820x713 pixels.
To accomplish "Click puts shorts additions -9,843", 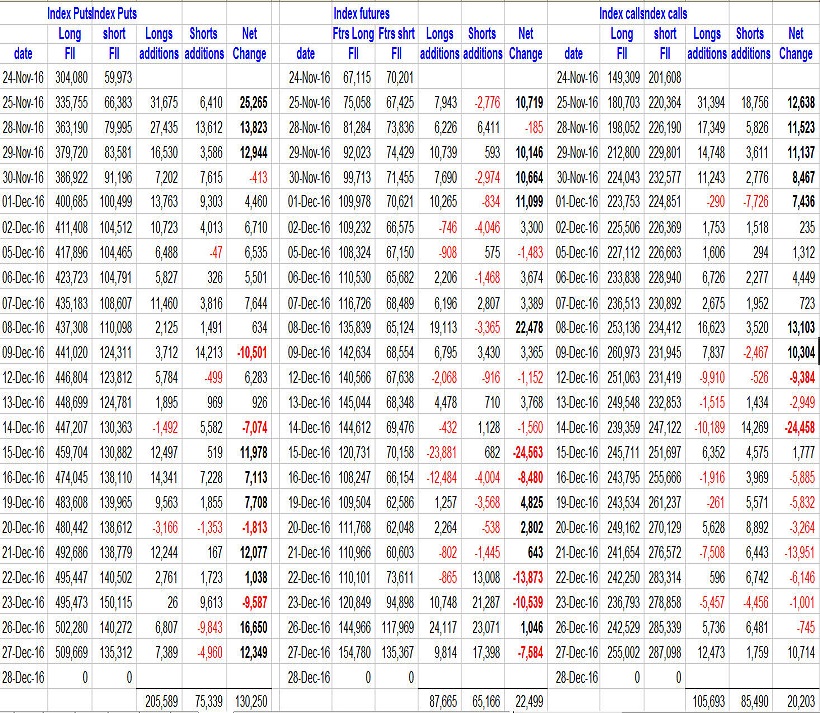I will click(x=210, y=627).
